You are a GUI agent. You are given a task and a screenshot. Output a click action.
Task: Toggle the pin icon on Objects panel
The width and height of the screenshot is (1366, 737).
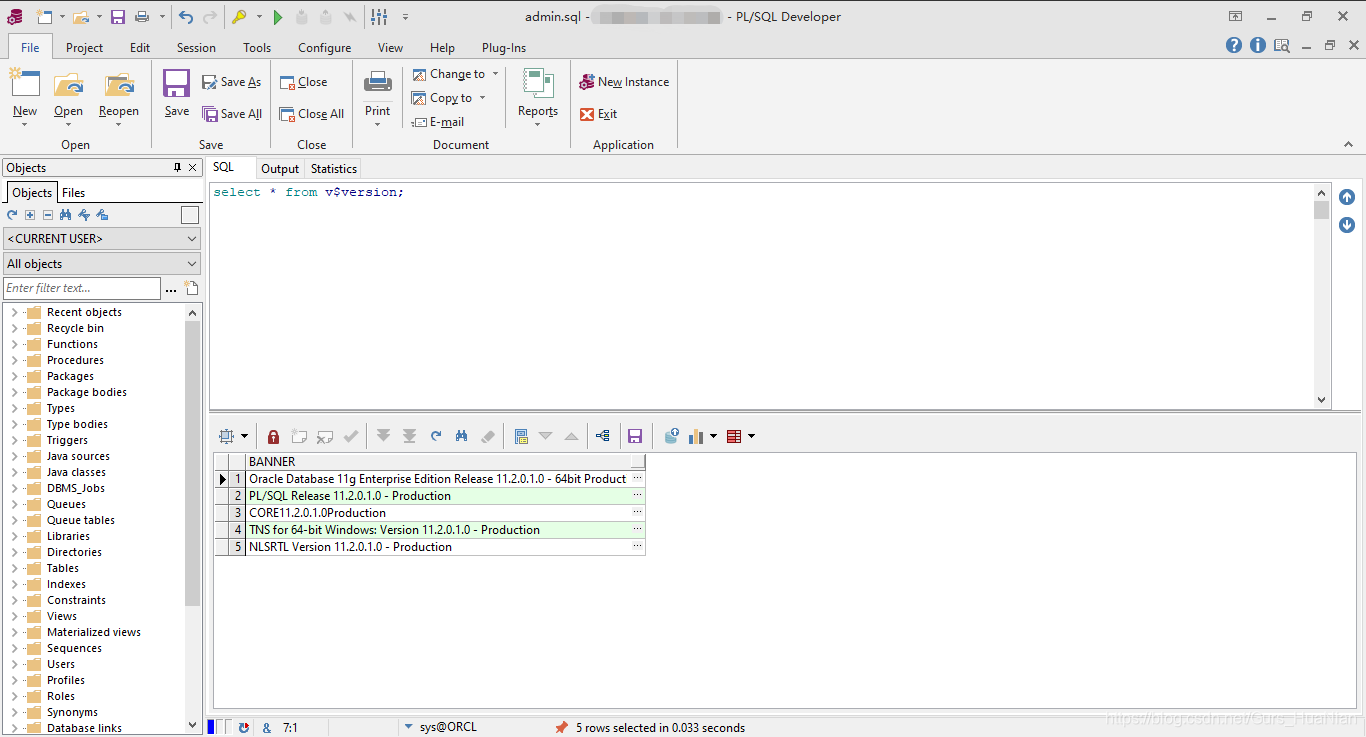178,168
